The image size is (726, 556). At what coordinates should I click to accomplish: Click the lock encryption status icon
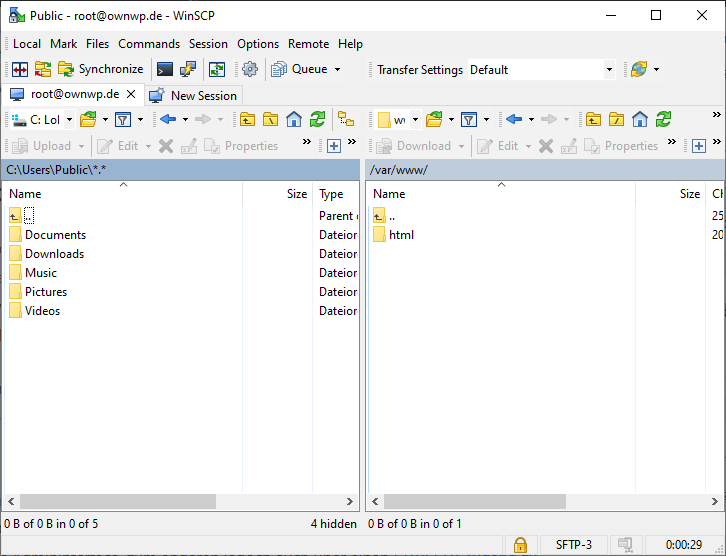pos(520,545)
